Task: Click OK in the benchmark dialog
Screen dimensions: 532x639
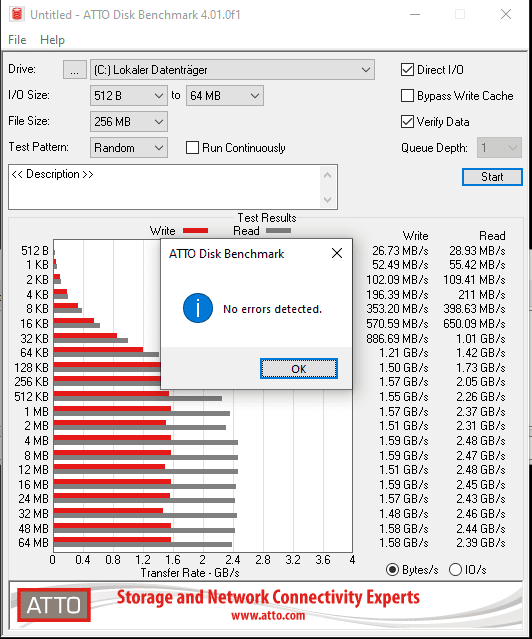Action: click(x=299, y=369)
